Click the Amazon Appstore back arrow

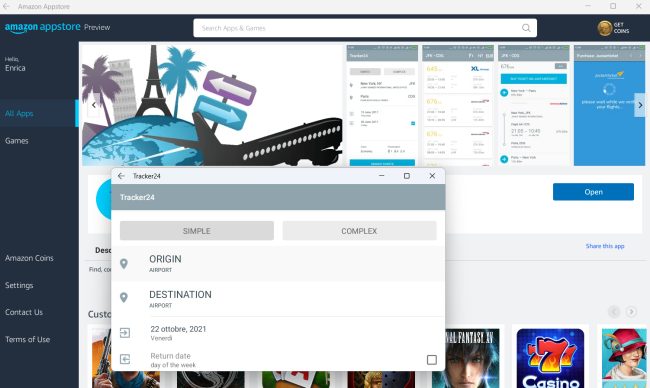pyautogui.click(x=6, y=6)
